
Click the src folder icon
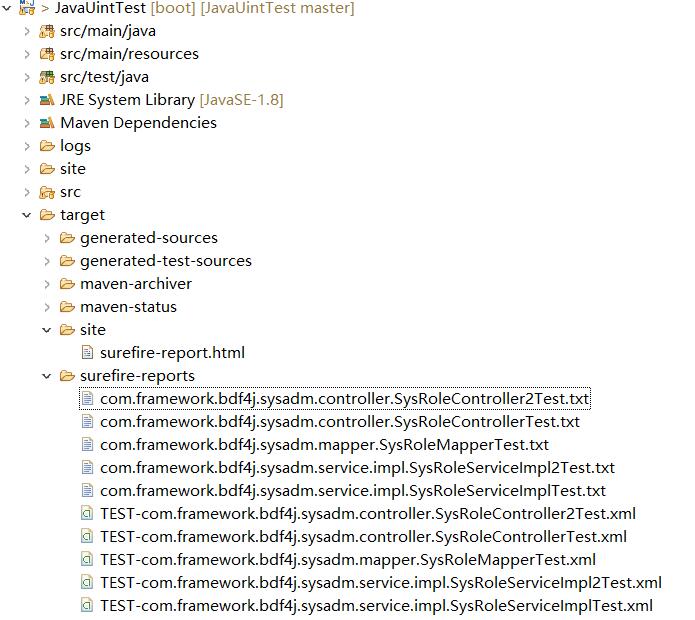pos(47,192)
